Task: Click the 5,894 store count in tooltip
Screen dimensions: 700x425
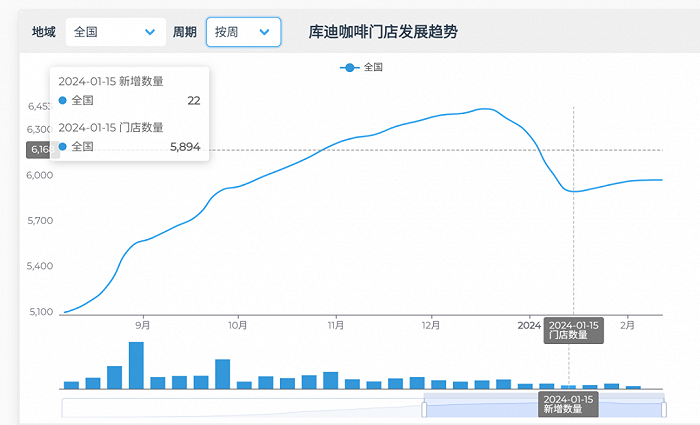Action: click(x=185, y=147)
